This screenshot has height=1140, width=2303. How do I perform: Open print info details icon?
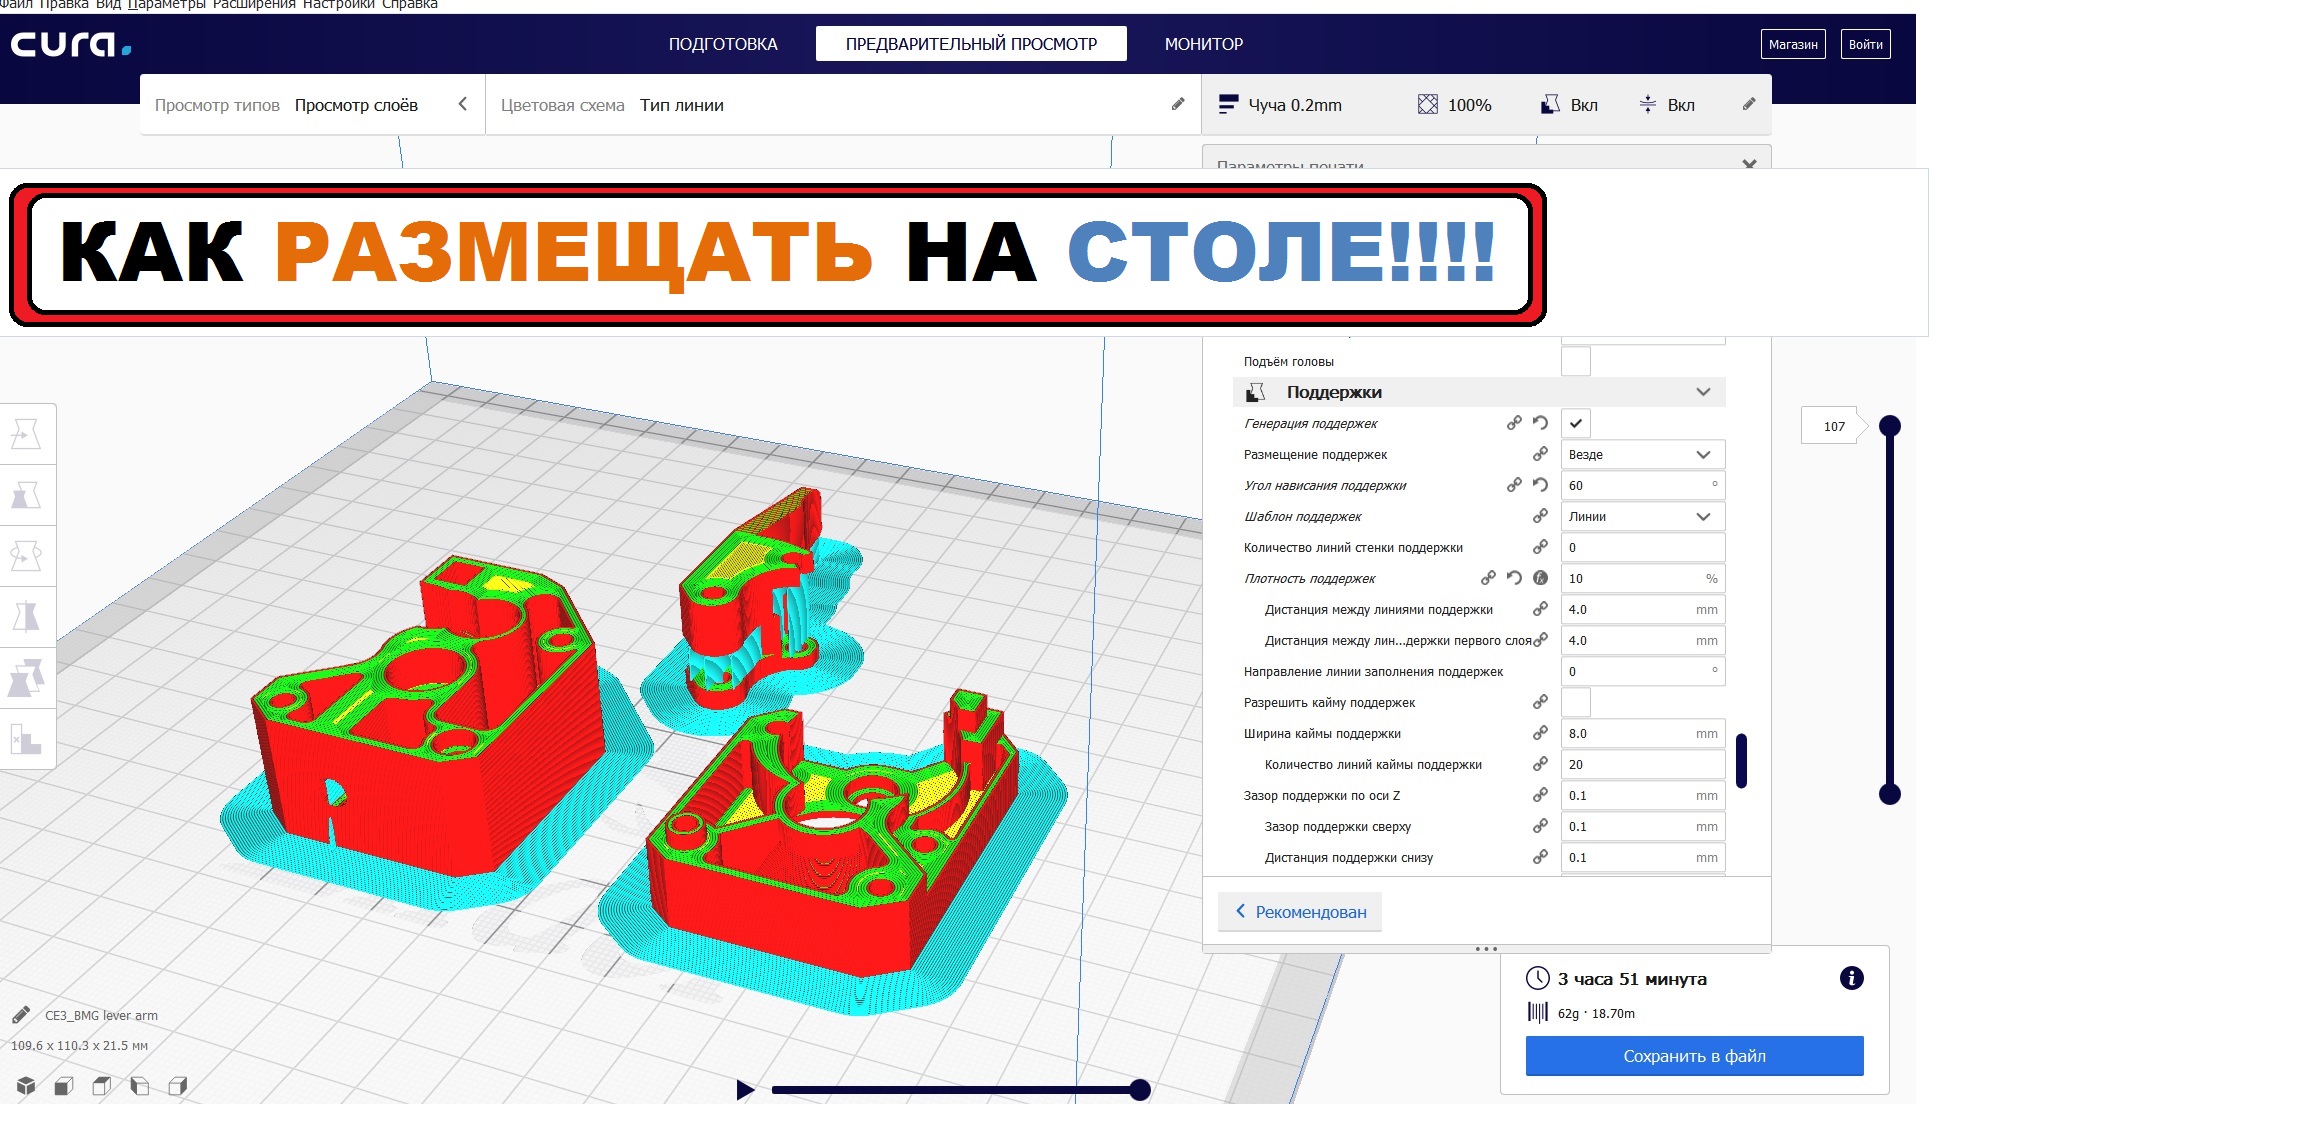(x=1851, y=978)
